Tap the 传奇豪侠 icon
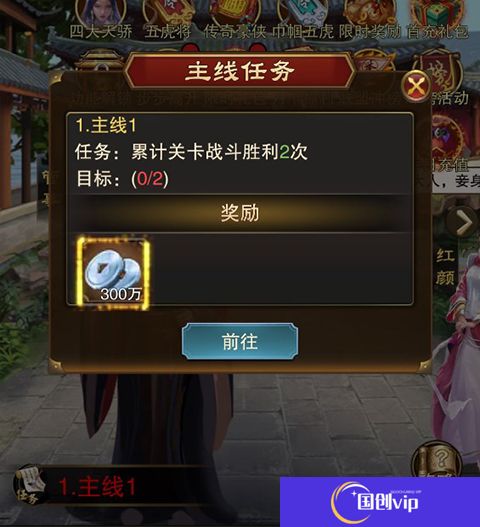480x527 pixels. [x=235, y=18]
